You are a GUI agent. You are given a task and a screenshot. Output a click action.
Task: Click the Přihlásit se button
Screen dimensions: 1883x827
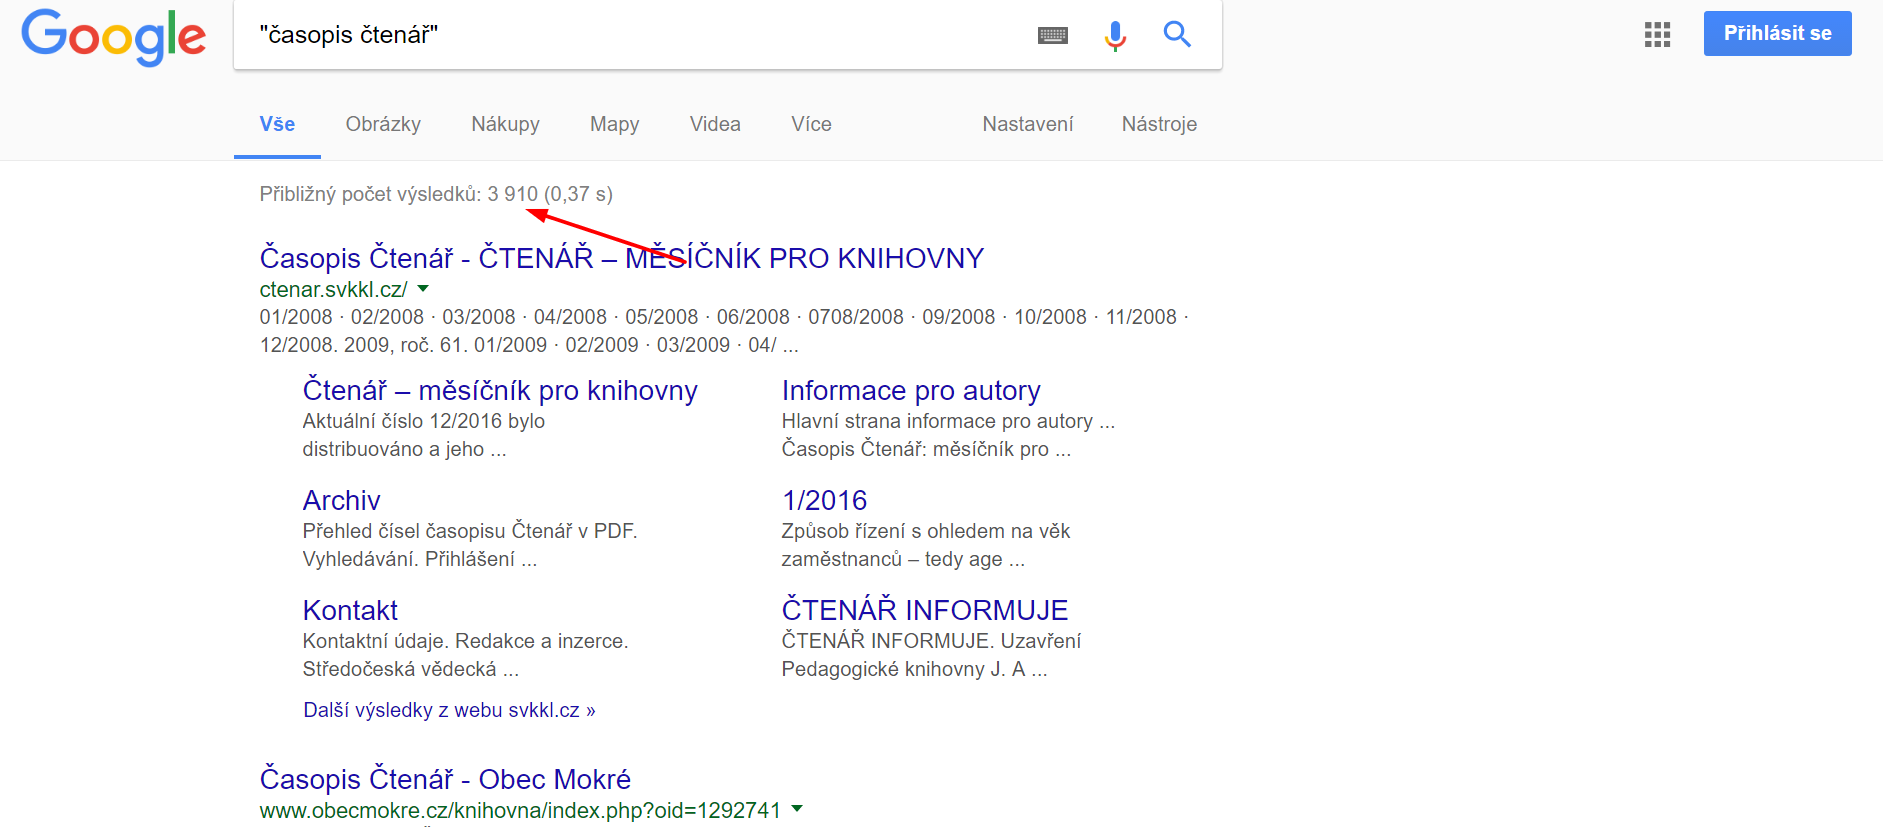1777,33
